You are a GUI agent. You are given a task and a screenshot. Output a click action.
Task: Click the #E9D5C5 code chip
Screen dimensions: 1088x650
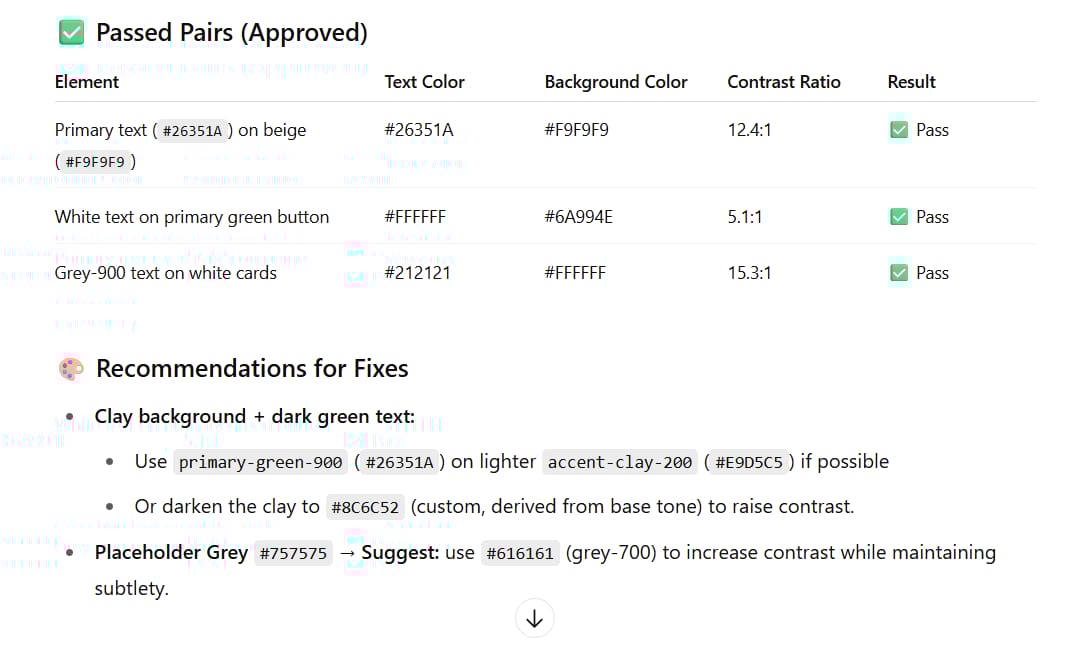pyautogui.click(x=749, y=462)
